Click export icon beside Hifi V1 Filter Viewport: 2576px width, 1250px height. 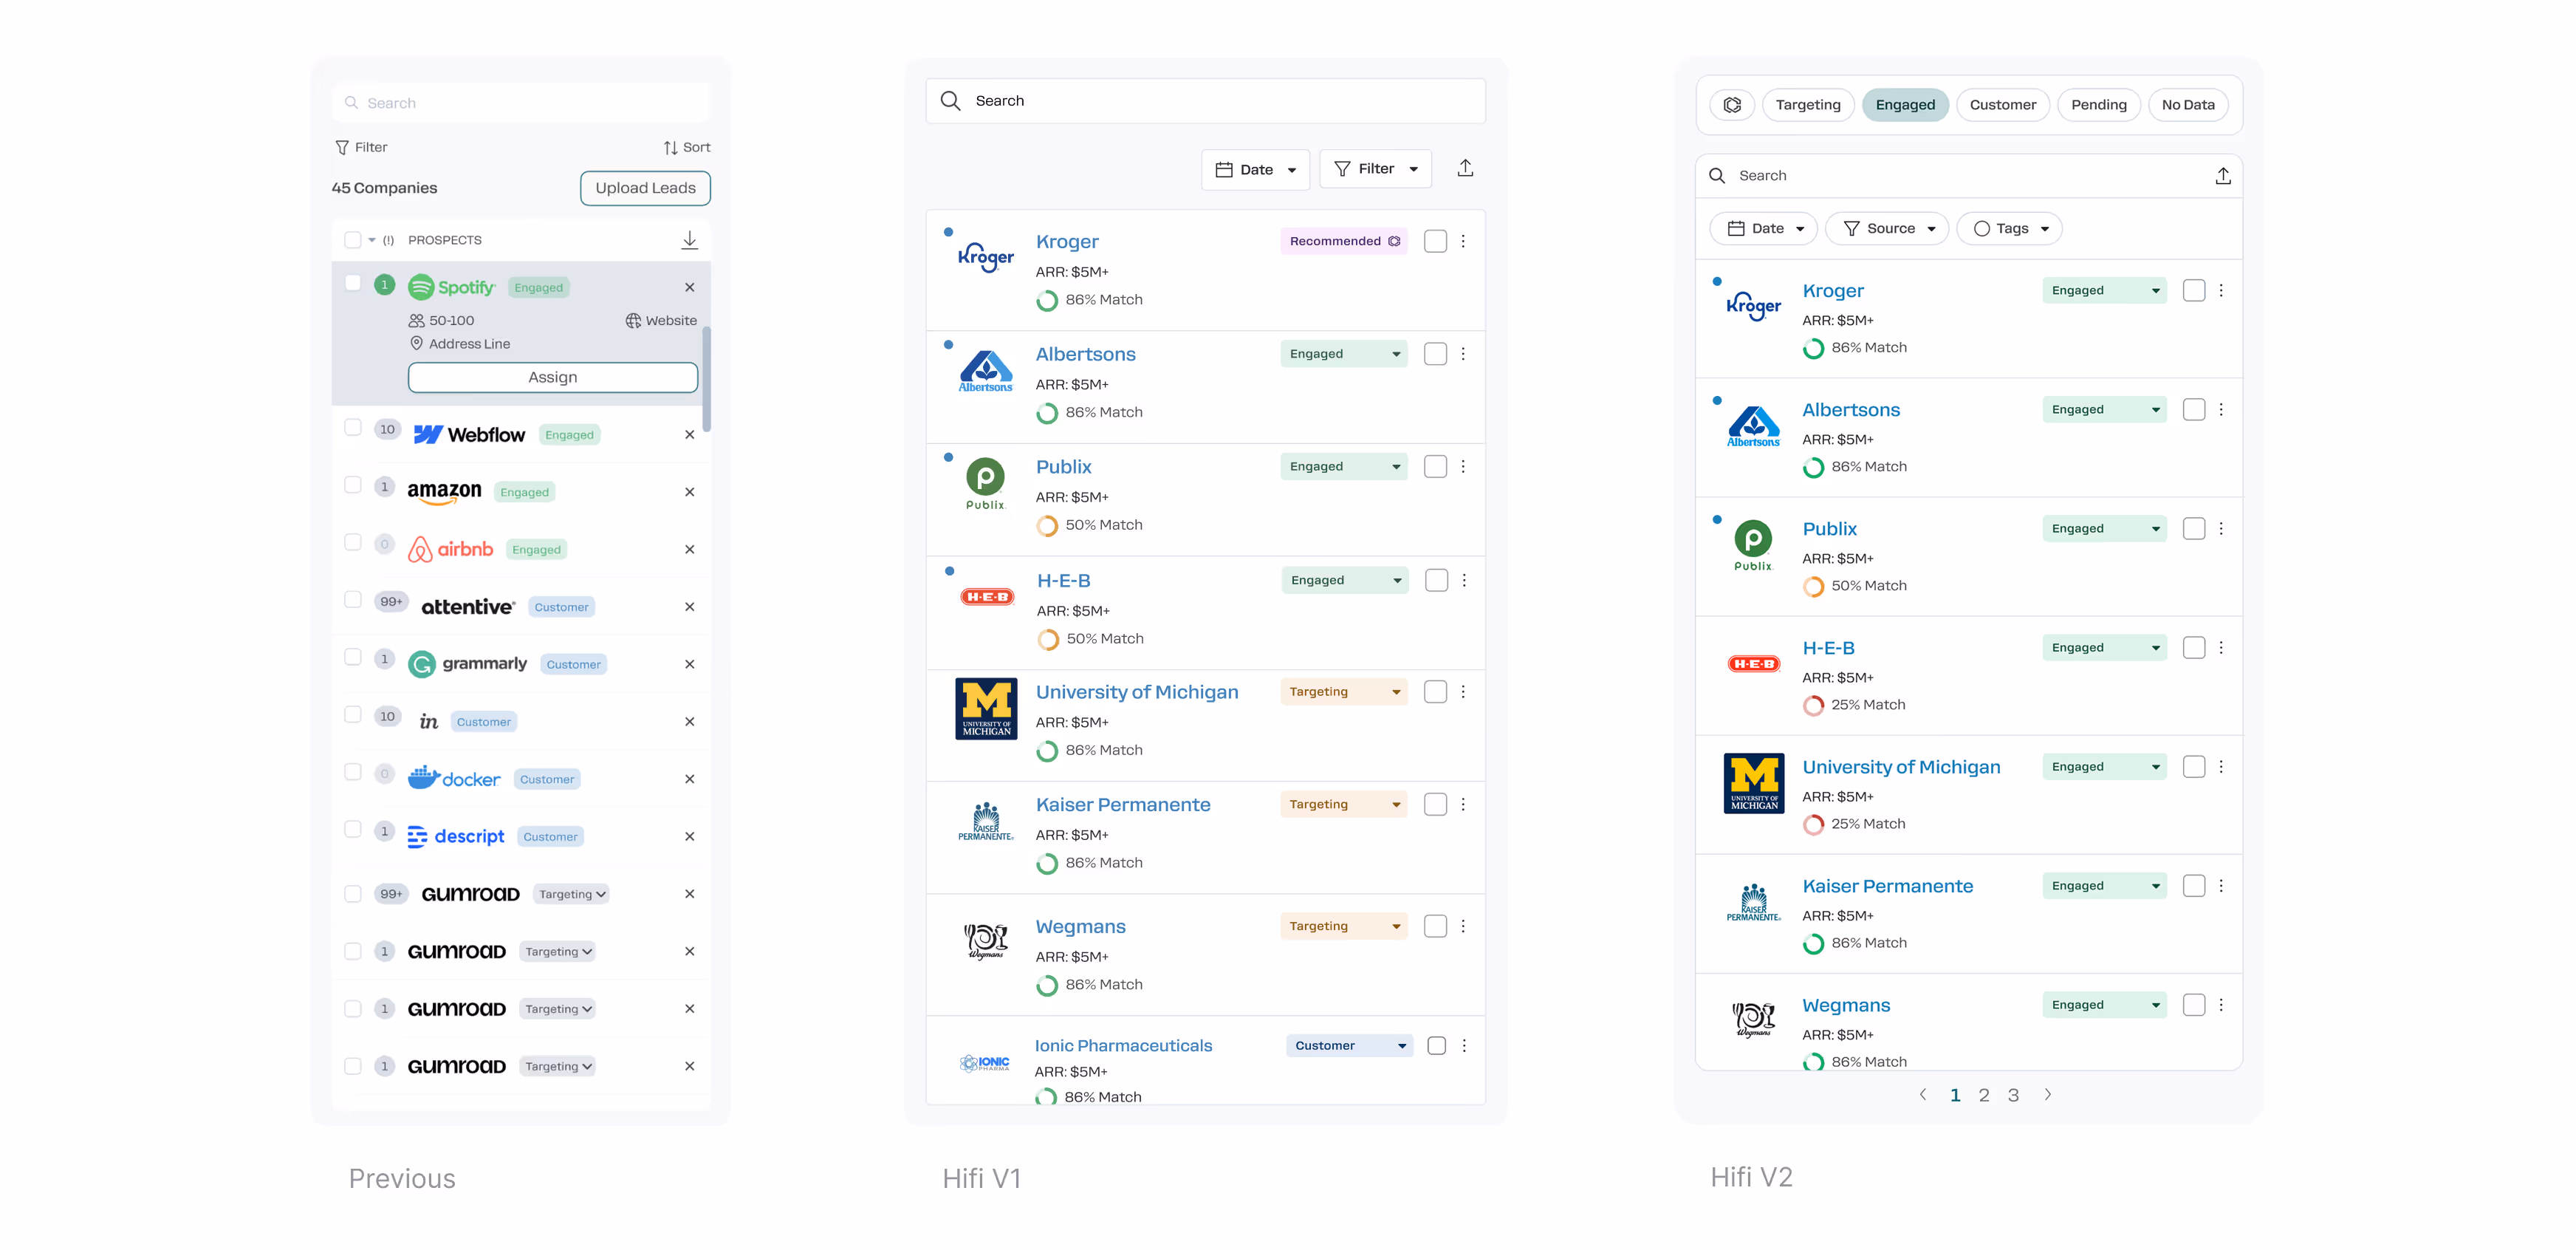click(1464, 168)
